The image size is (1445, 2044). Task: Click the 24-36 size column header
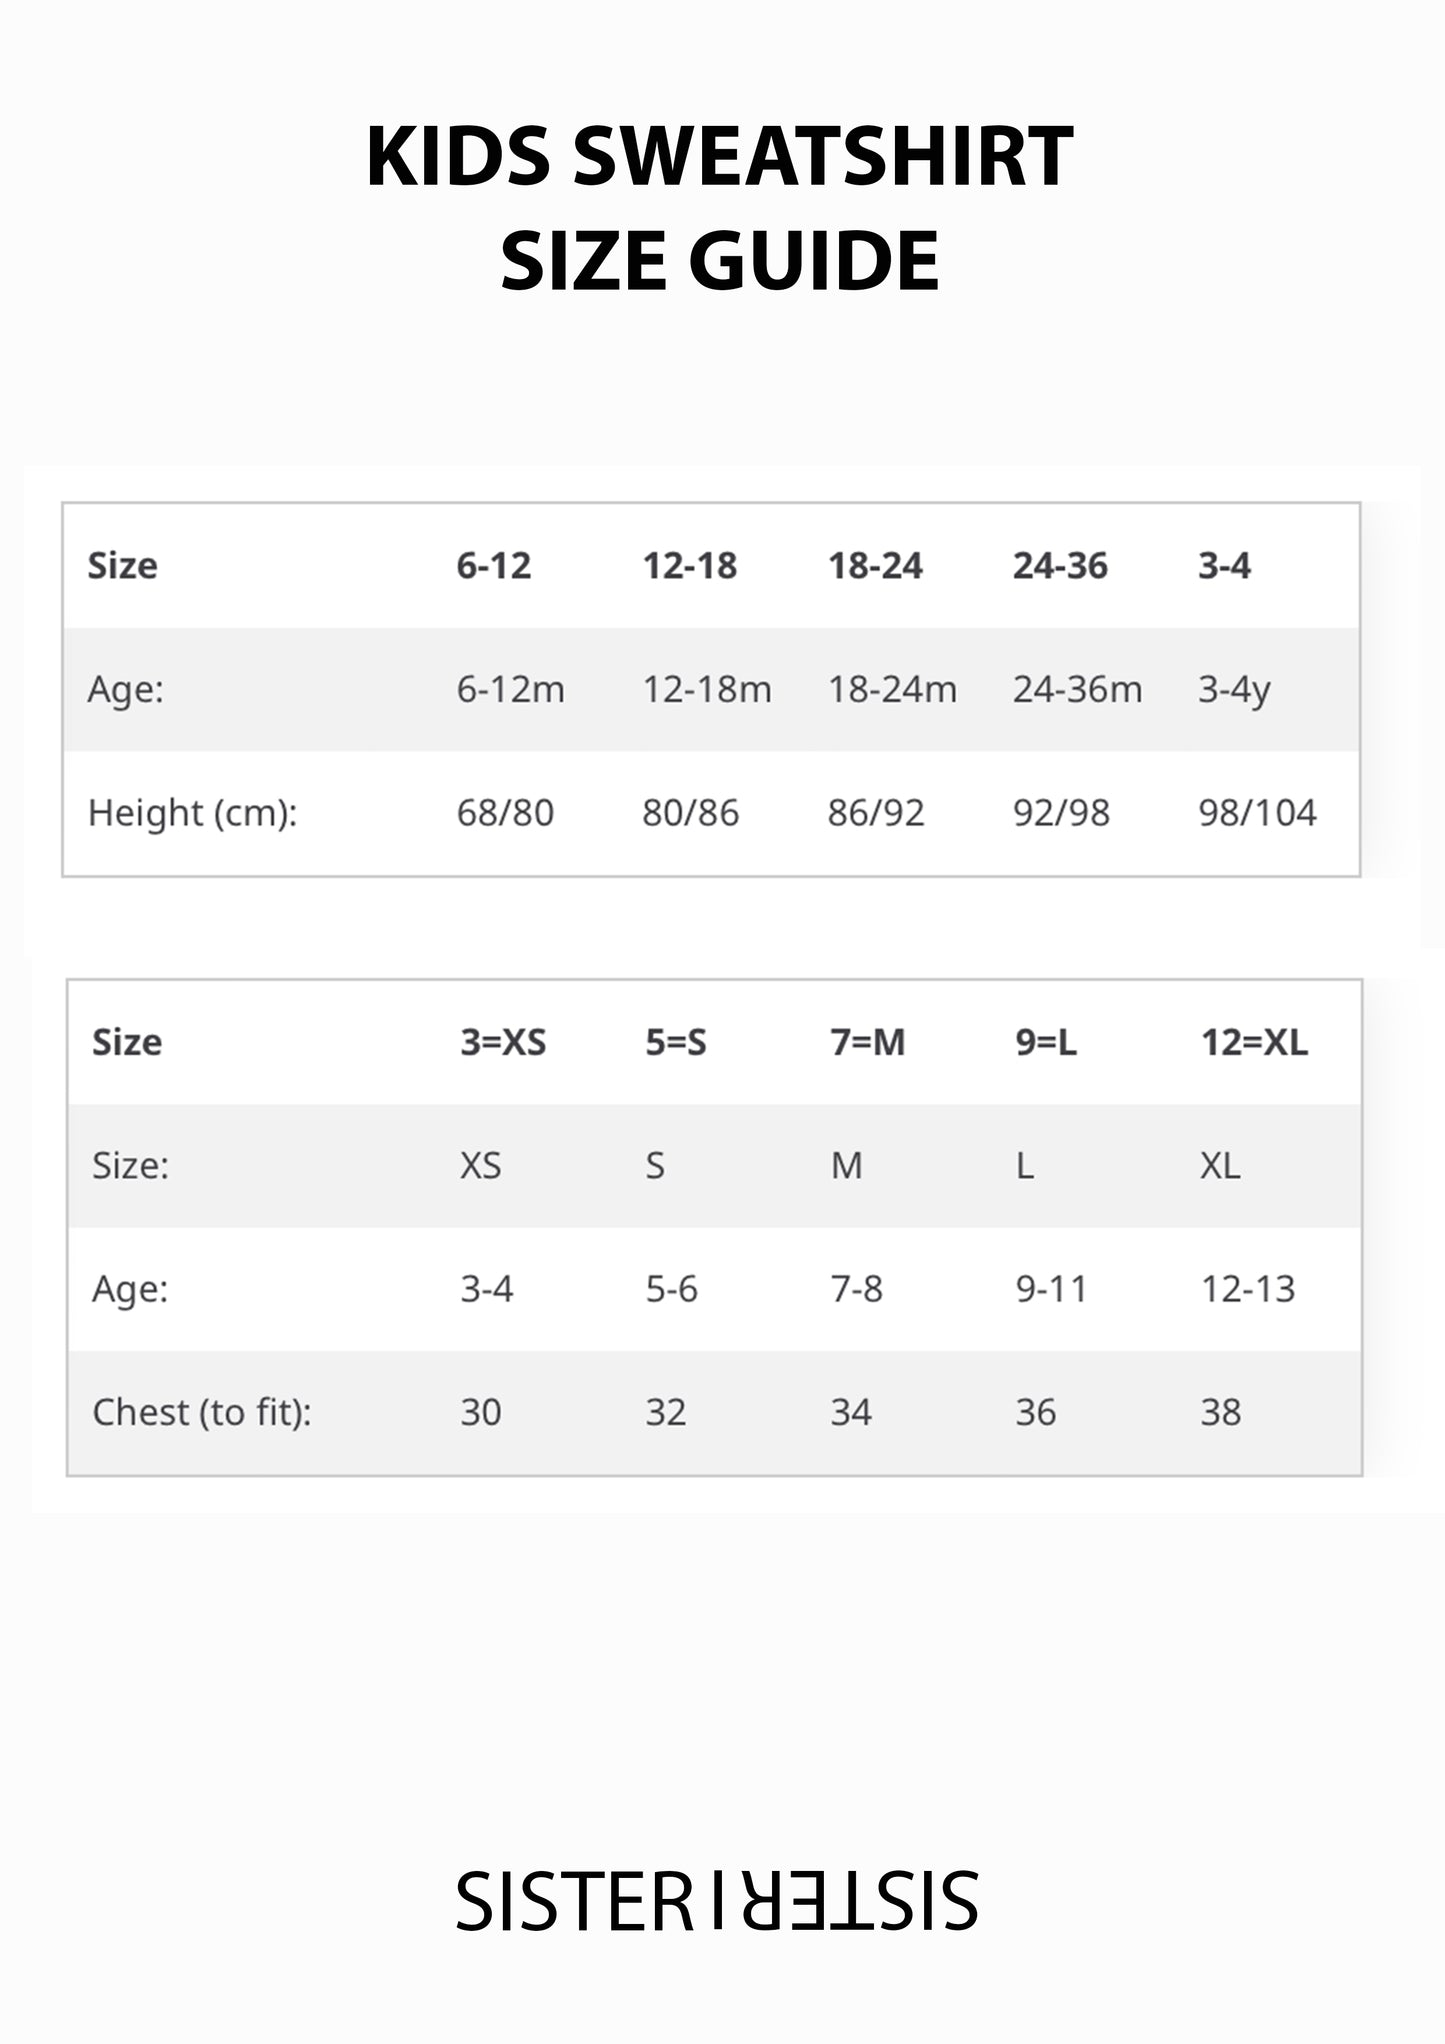[x=1060, y=566]
